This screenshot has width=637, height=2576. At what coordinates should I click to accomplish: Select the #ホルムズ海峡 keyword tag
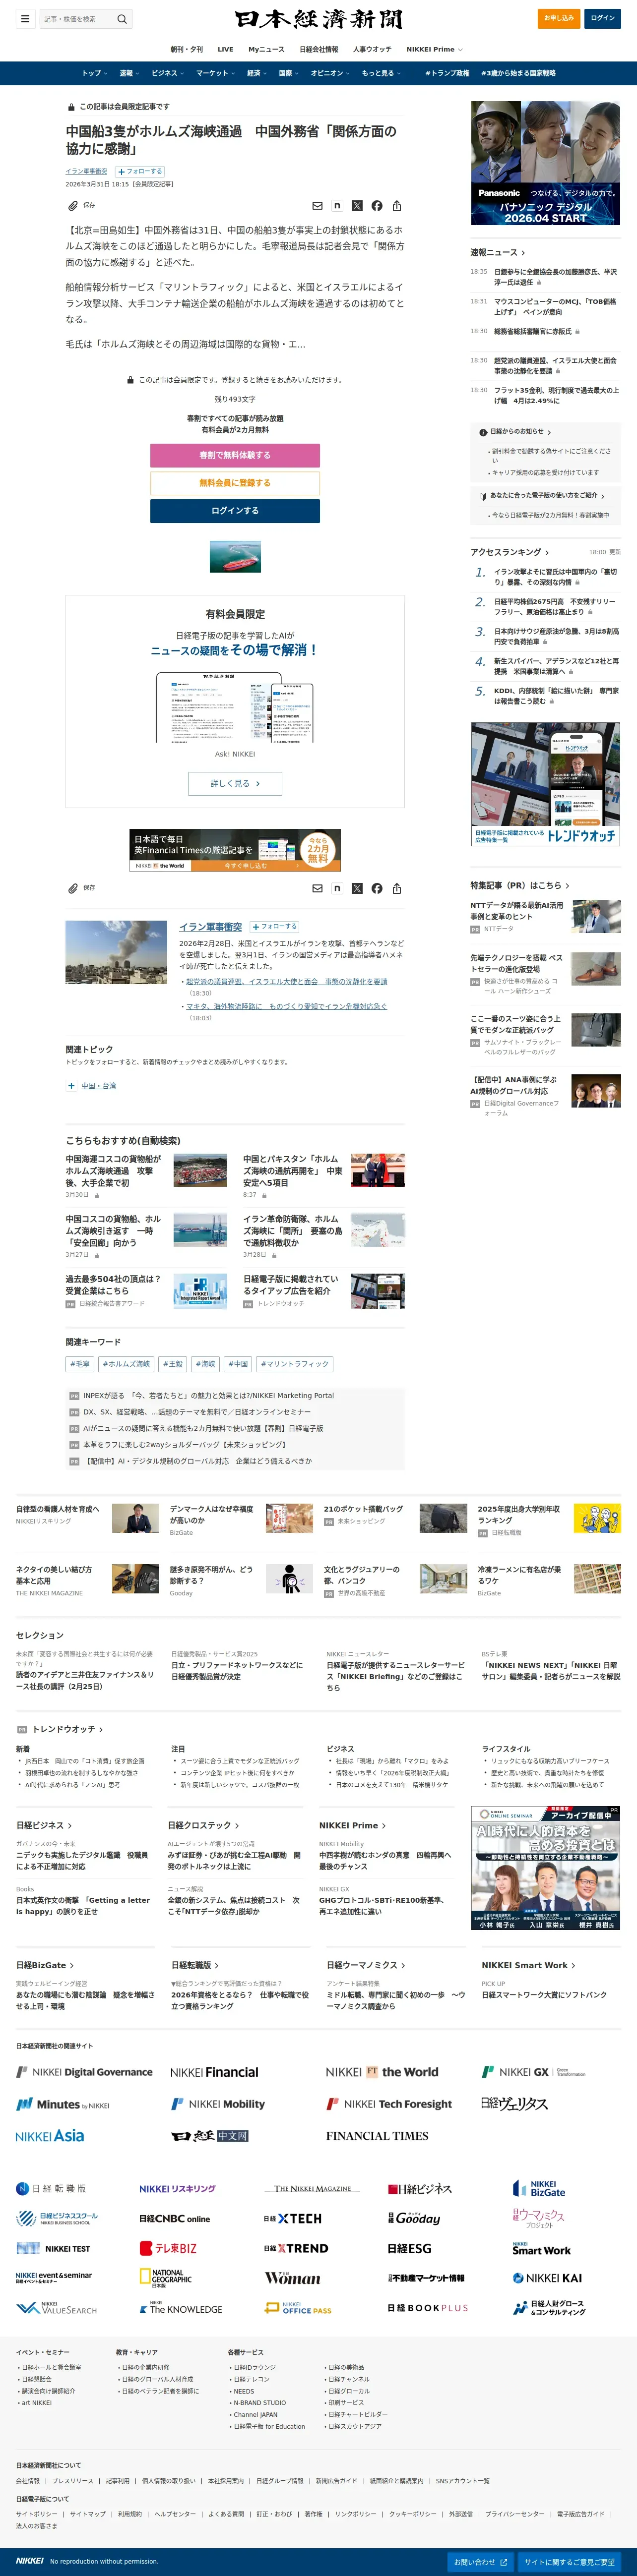click(x=125, y=1364)
